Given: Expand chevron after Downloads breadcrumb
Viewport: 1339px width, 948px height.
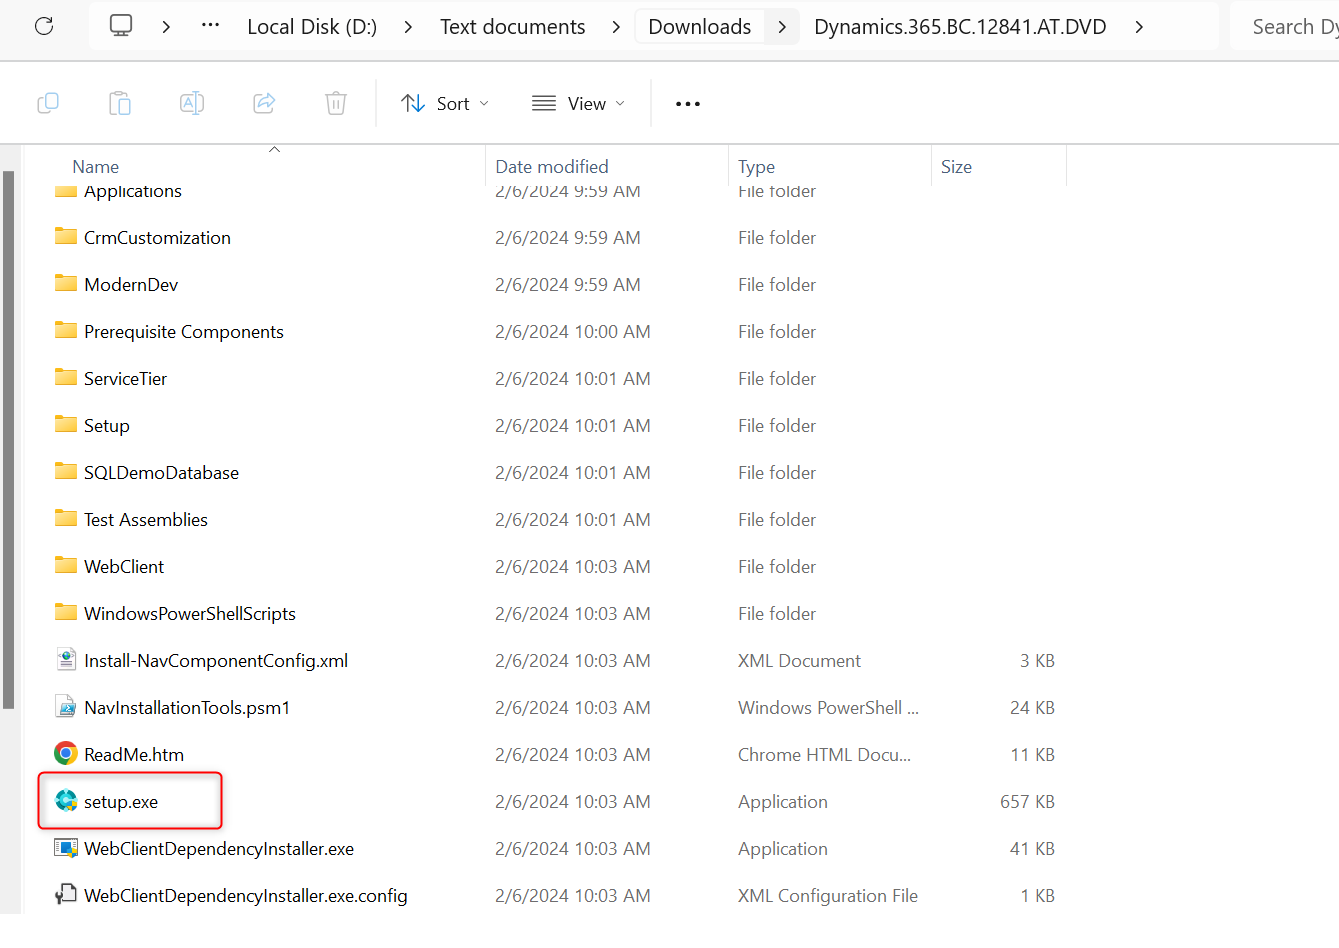Looking at the screenshot, I should (782, 27).
